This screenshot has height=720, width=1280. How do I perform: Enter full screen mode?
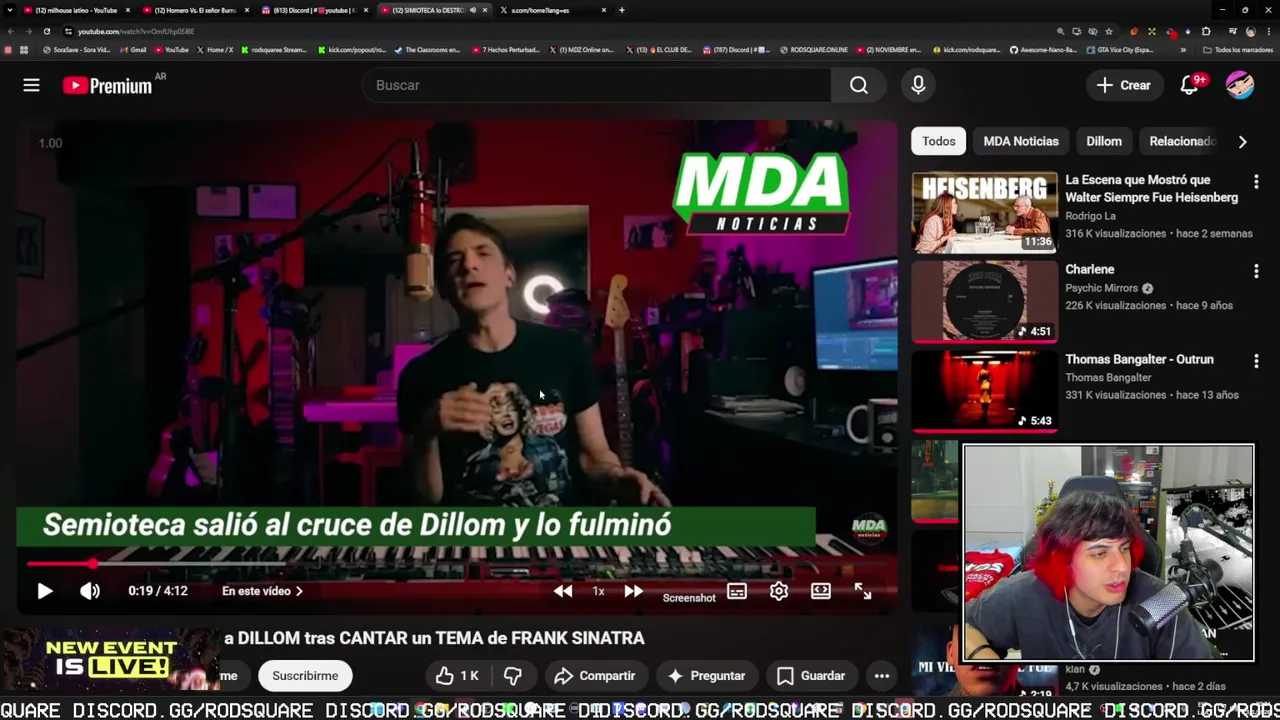863,591
